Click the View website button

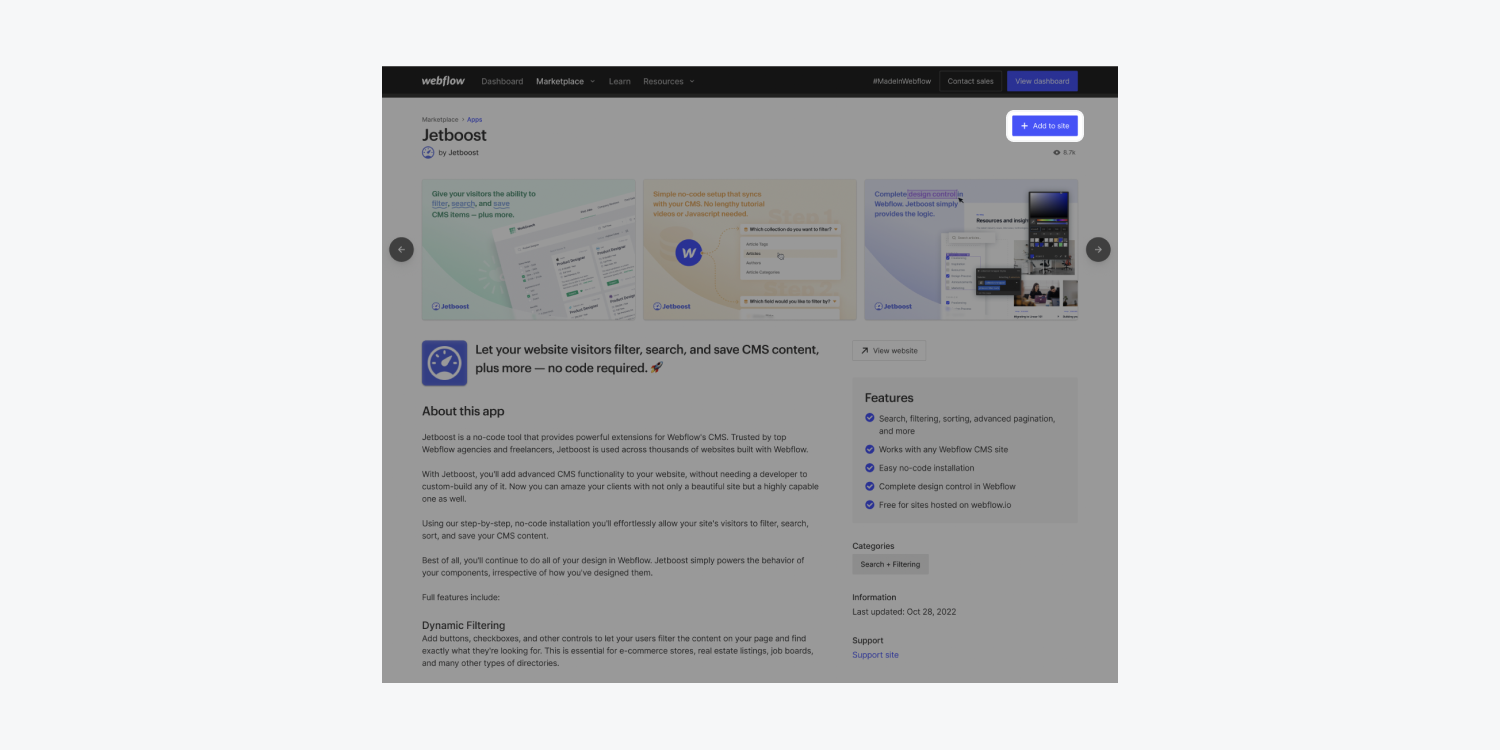(x=889, y=351)
